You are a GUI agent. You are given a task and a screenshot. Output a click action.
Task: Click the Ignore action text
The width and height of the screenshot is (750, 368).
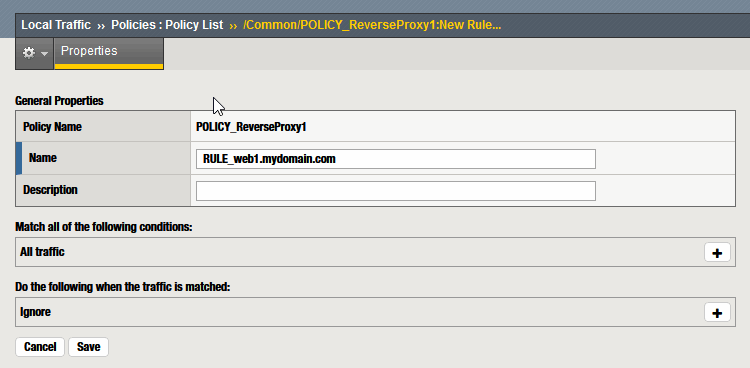click(x=35, y=312)
